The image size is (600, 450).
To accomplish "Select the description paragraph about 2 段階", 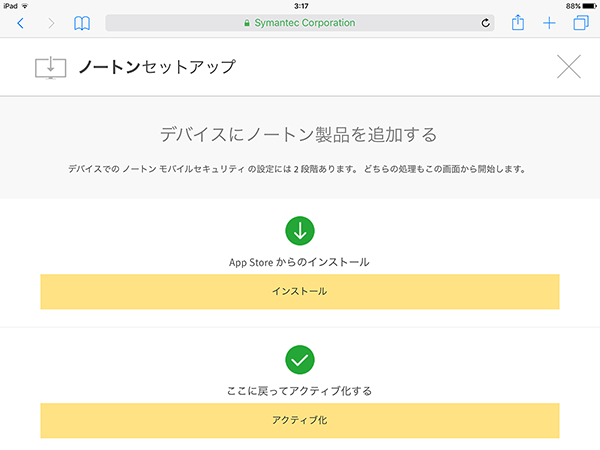I will [297, 169].
